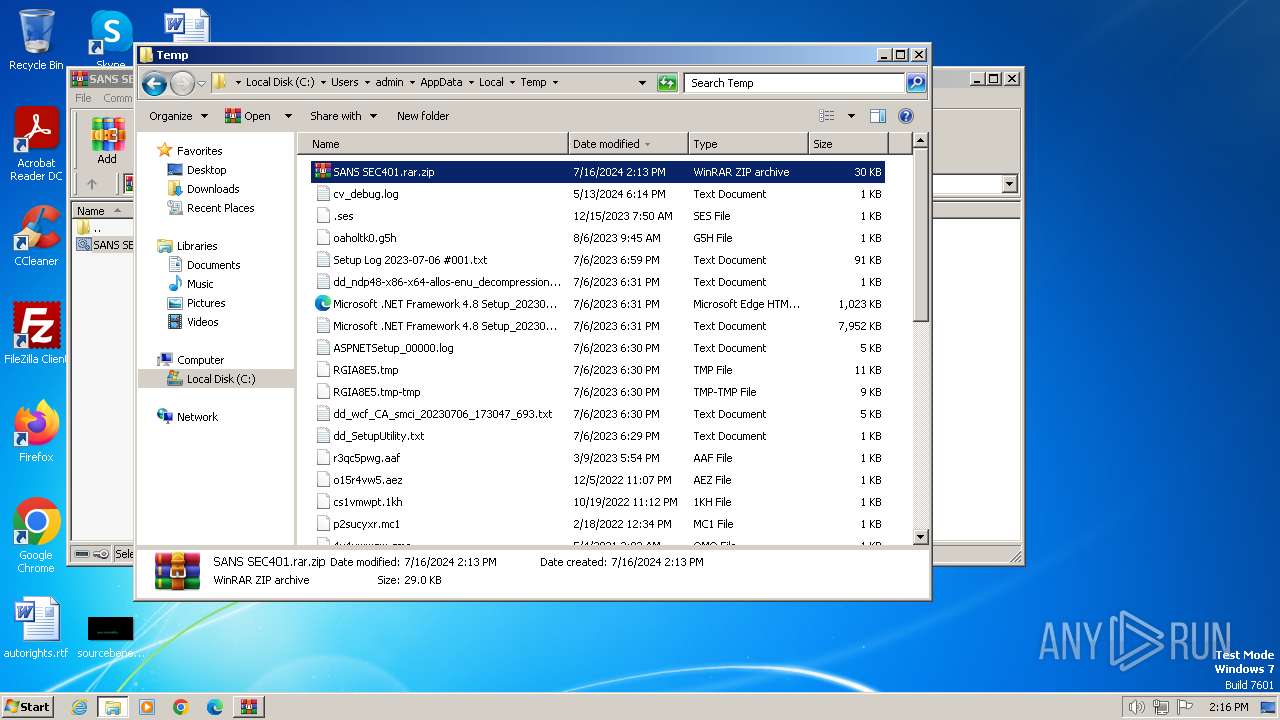
Task: Open the Recycle Bin desktop icon
Action: click(36, 40)
